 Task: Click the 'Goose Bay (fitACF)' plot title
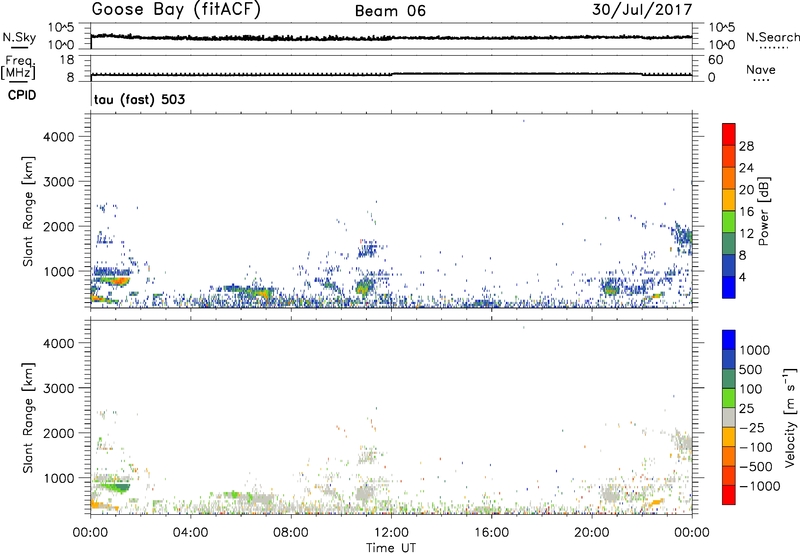[x=176, y=10]
